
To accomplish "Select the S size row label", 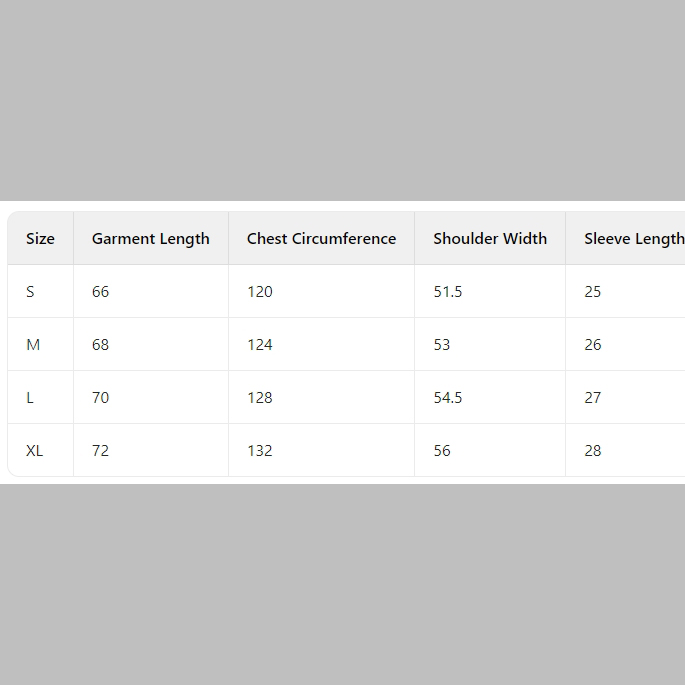I will [x=30, y=291].
